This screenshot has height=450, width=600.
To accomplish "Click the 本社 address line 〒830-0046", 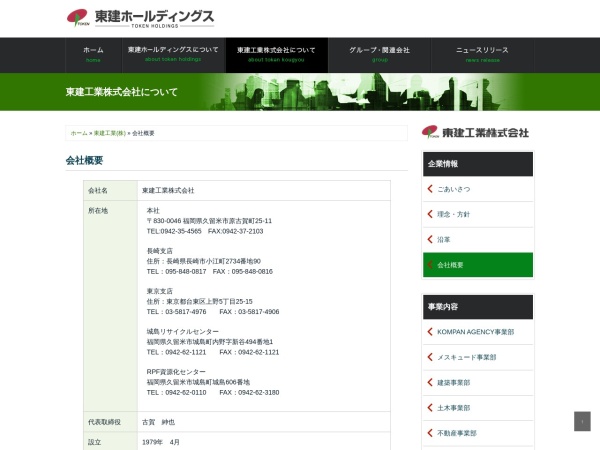I will 209,221.
